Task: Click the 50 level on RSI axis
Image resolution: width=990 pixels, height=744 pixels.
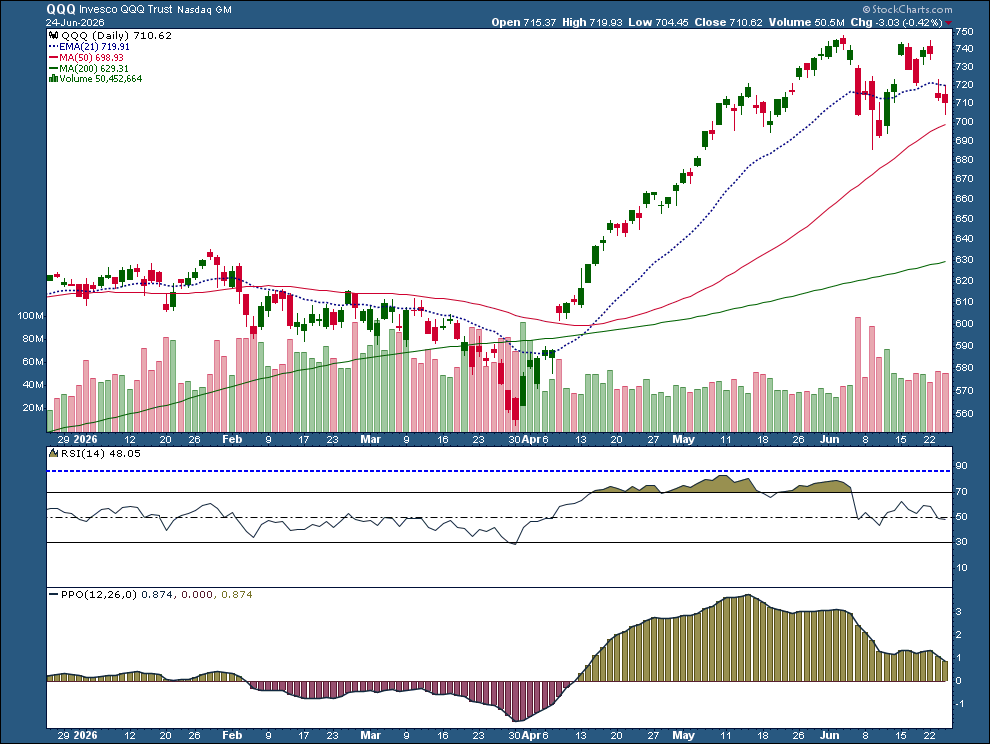Action: (962, 517)
